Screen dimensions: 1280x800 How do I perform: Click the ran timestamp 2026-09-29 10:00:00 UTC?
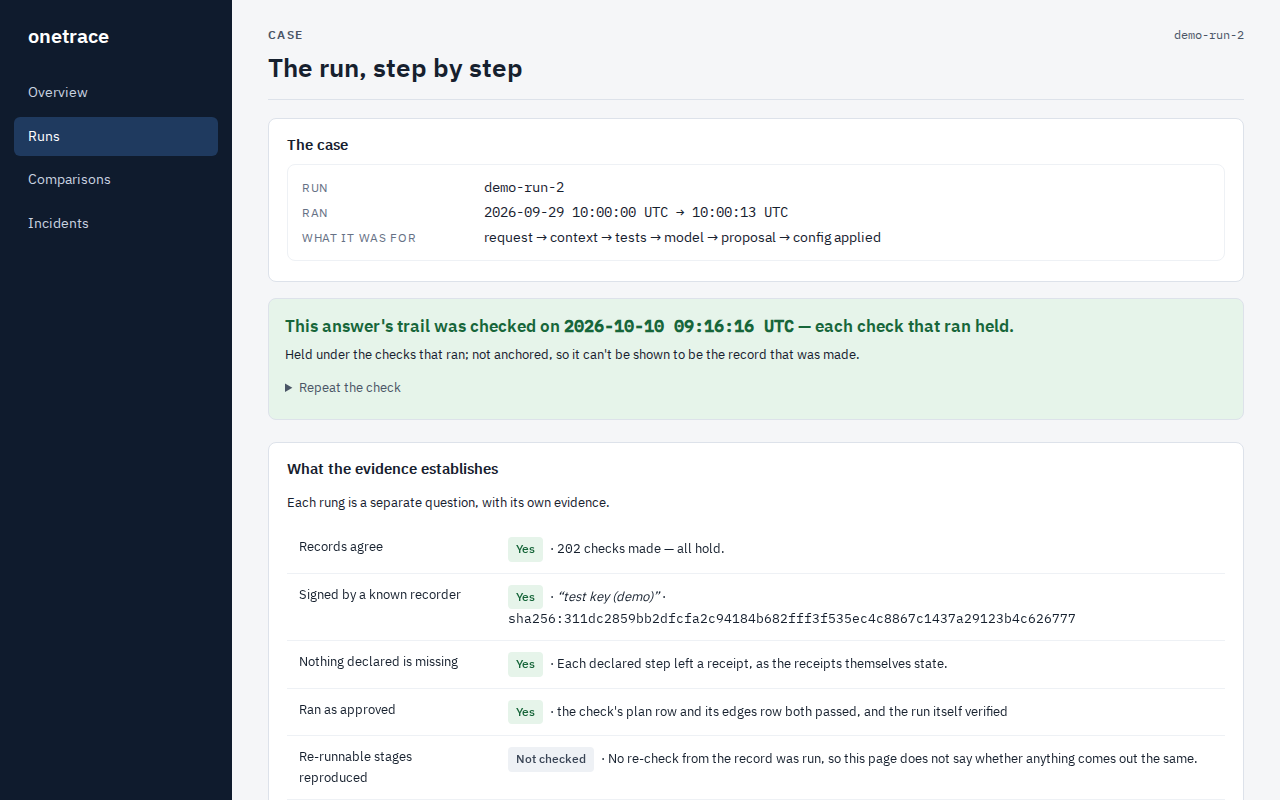coord(576,212)
